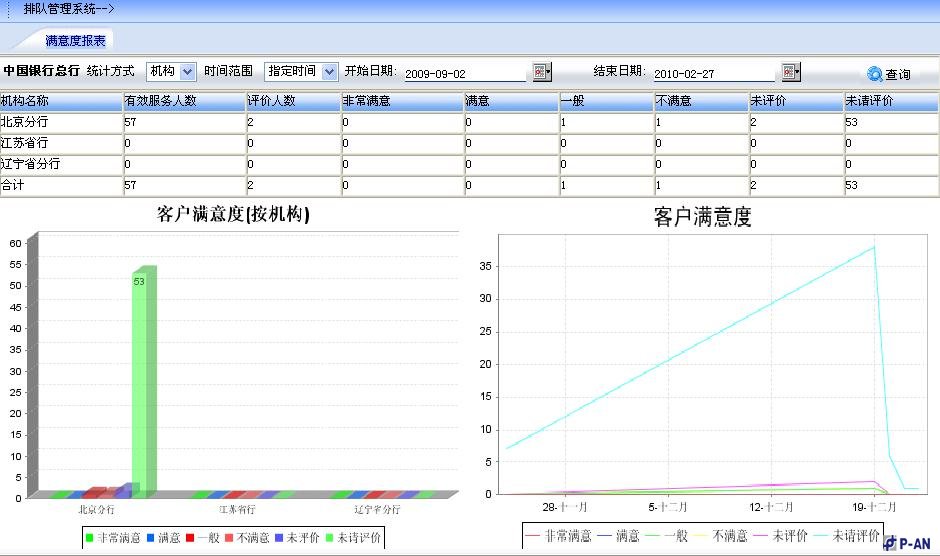Click the 北京分行 bar chart axis label
The image size is (940, 556).
coord(96,509)
